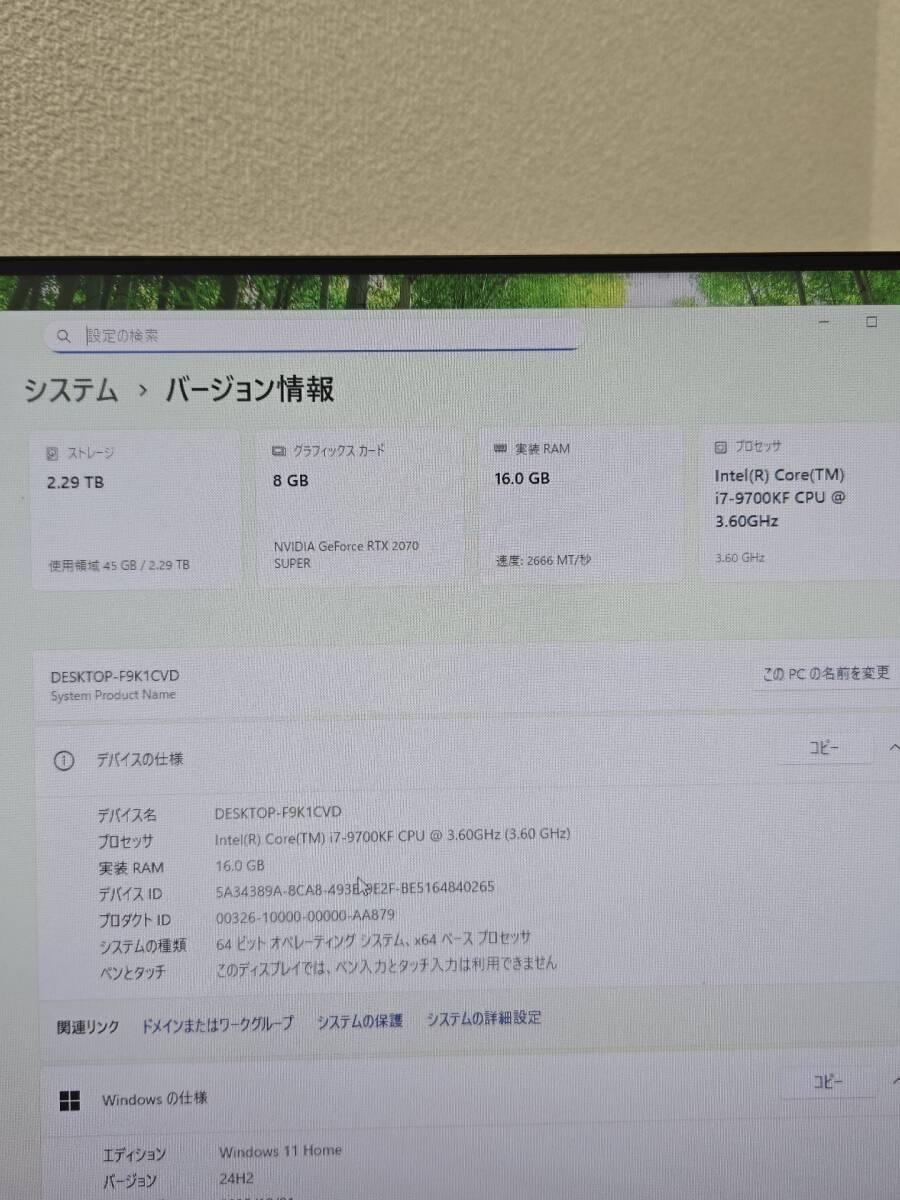Open the 実装 RAM card
Screen dimensions: 900x1200
tap(581, 506)
